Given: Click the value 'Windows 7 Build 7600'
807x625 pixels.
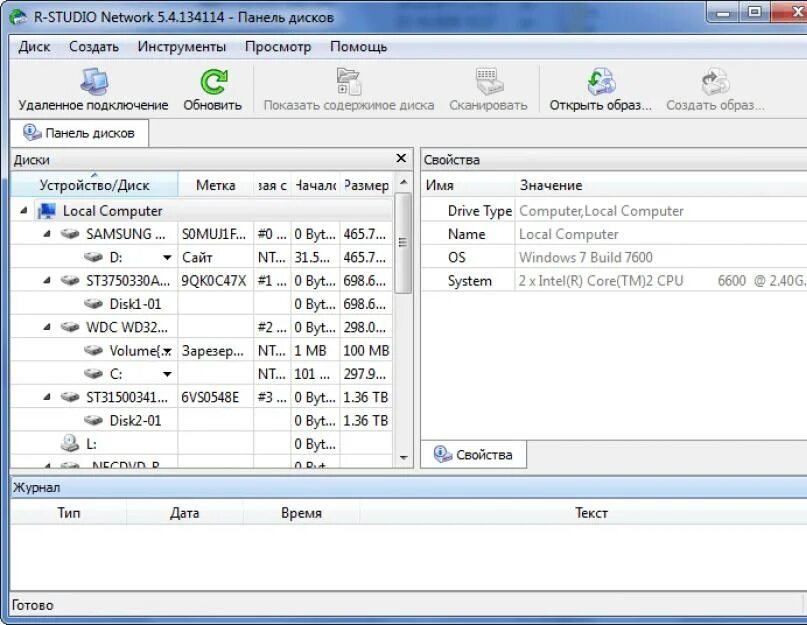Looking at the screenshot, I should coord(586,257).
